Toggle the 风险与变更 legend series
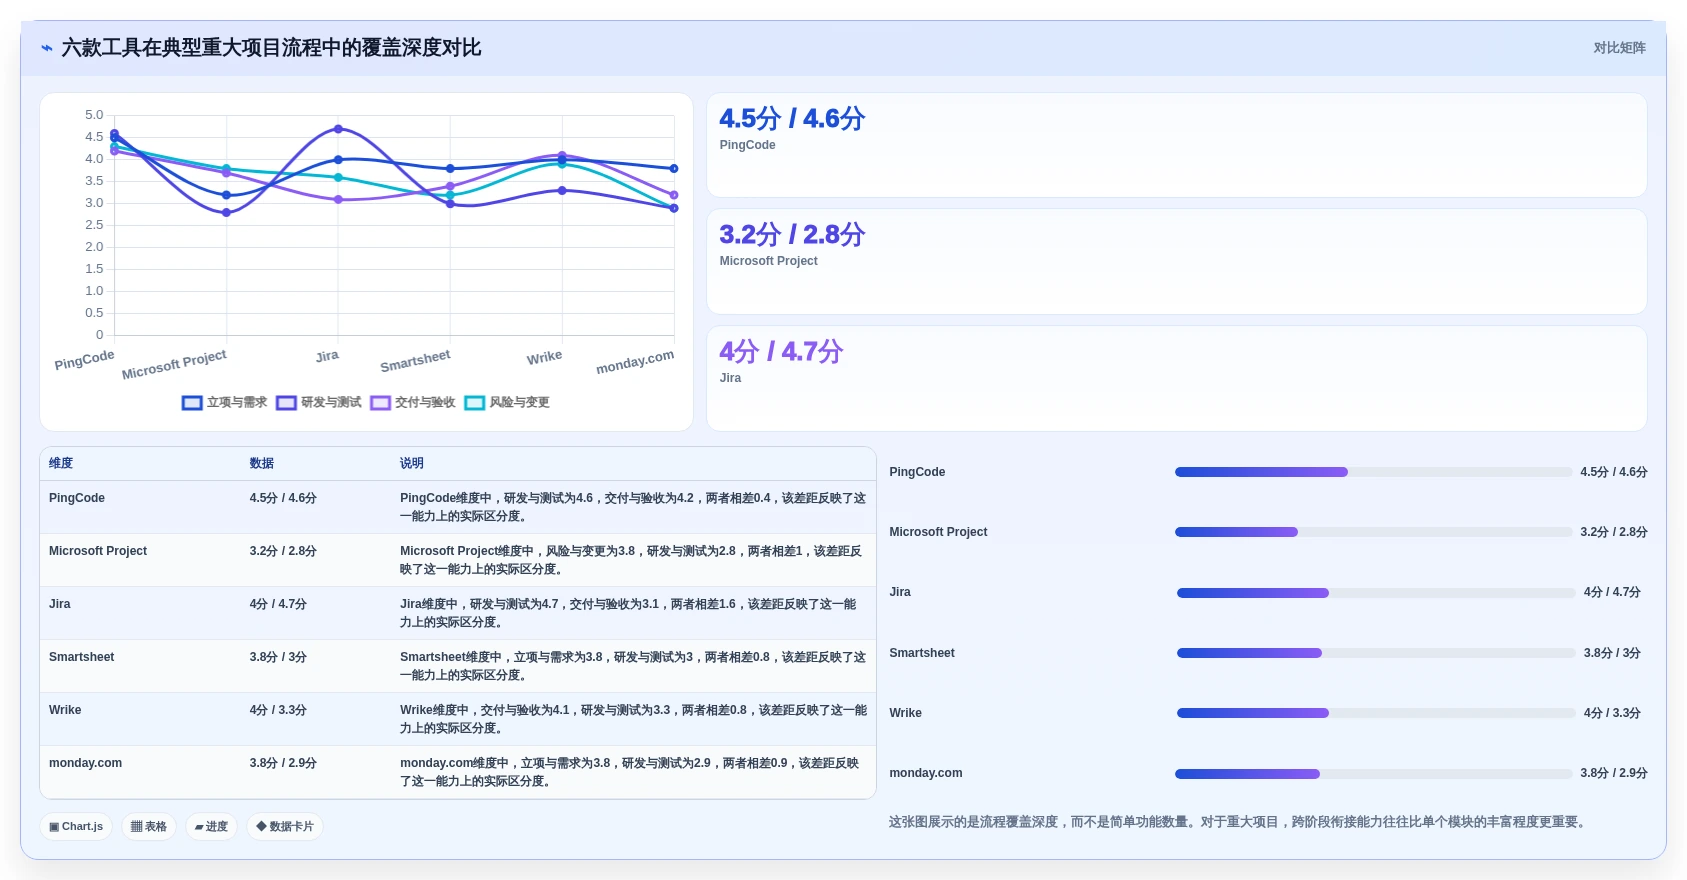This screenshot has height=880, width=1687. 507,402
